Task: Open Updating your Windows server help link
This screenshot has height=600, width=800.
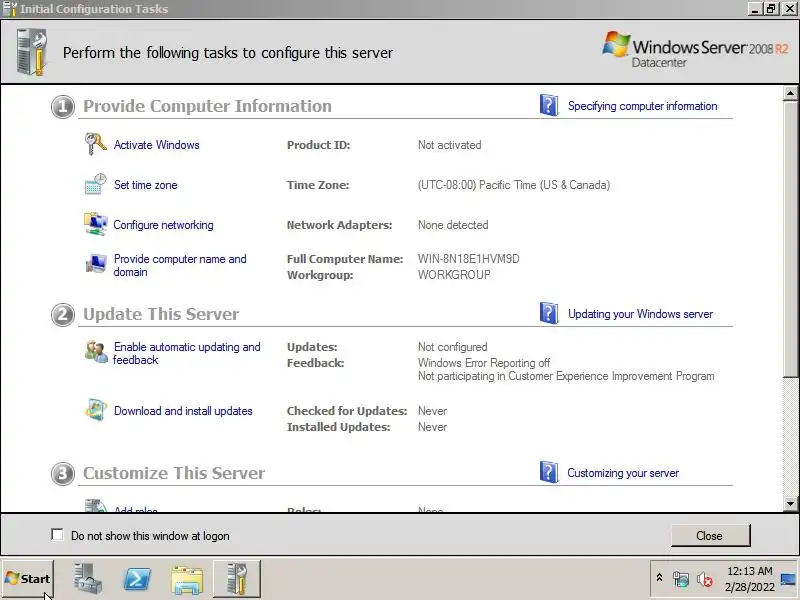Action: tap(640, 314)
